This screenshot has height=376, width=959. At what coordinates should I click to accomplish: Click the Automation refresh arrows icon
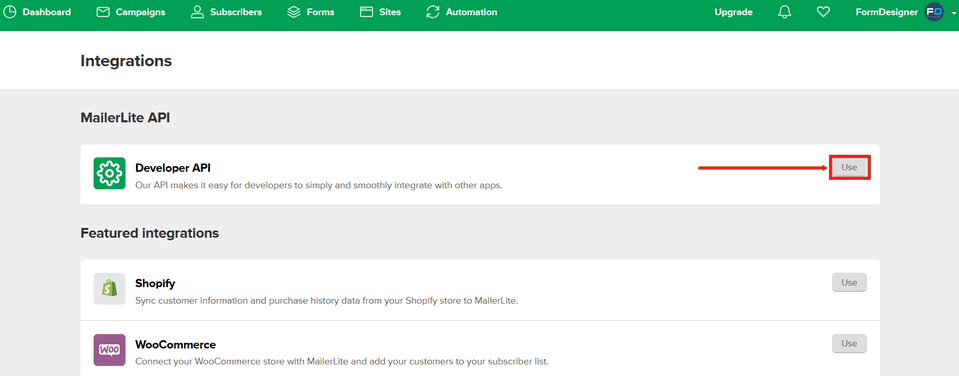click(x=433, y=12)
